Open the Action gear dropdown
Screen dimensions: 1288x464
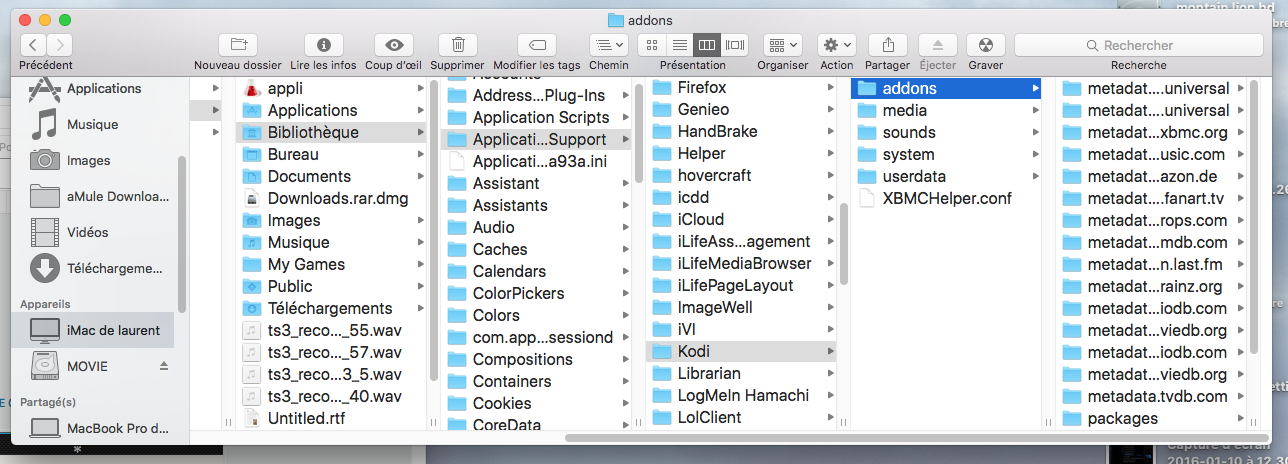point(836,45)
